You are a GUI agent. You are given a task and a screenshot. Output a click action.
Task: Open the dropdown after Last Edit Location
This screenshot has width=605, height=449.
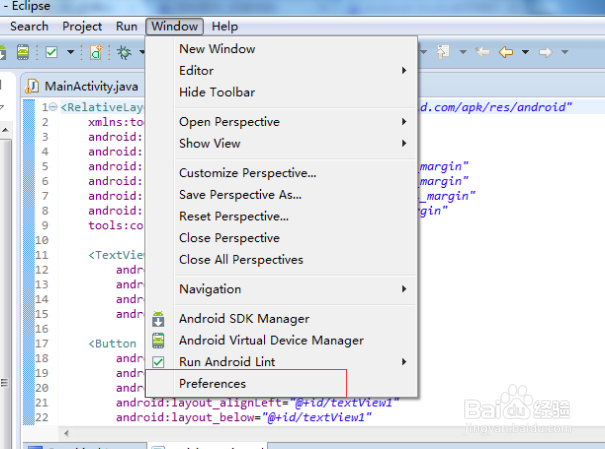(x=463, y=52)
